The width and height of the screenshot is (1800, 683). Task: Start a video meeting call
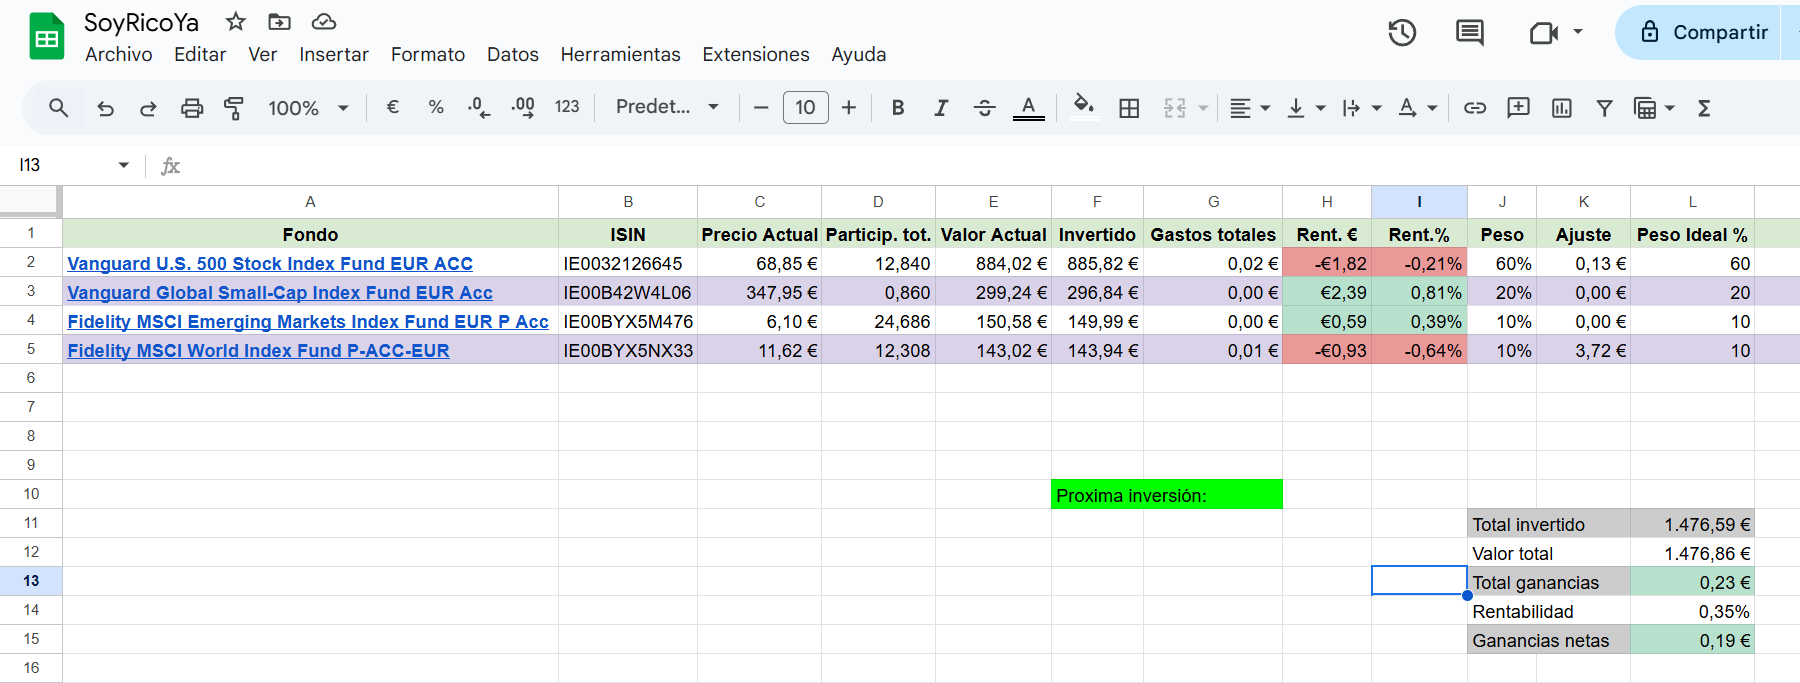1545,33
